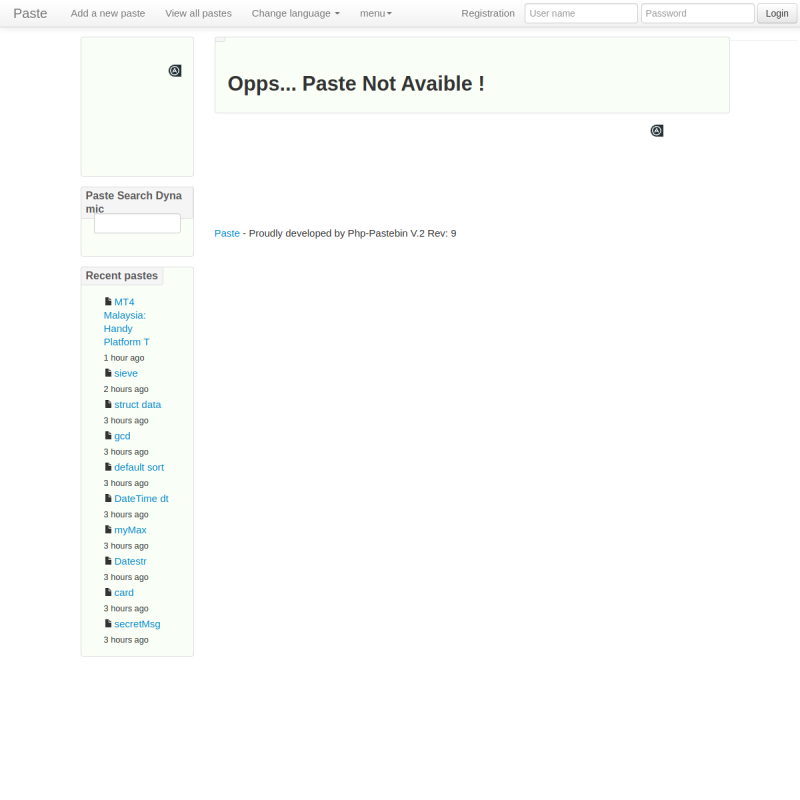800x800 pixels.
Task: Focus the Password field
Action: point(697,13)
